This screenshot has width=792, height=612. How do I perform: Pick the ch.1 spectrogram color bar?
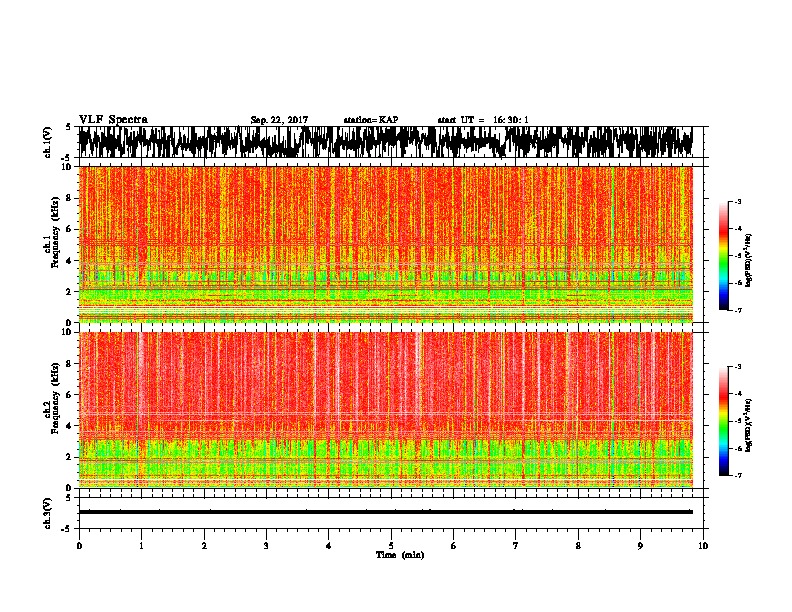[x=723, y=256]
